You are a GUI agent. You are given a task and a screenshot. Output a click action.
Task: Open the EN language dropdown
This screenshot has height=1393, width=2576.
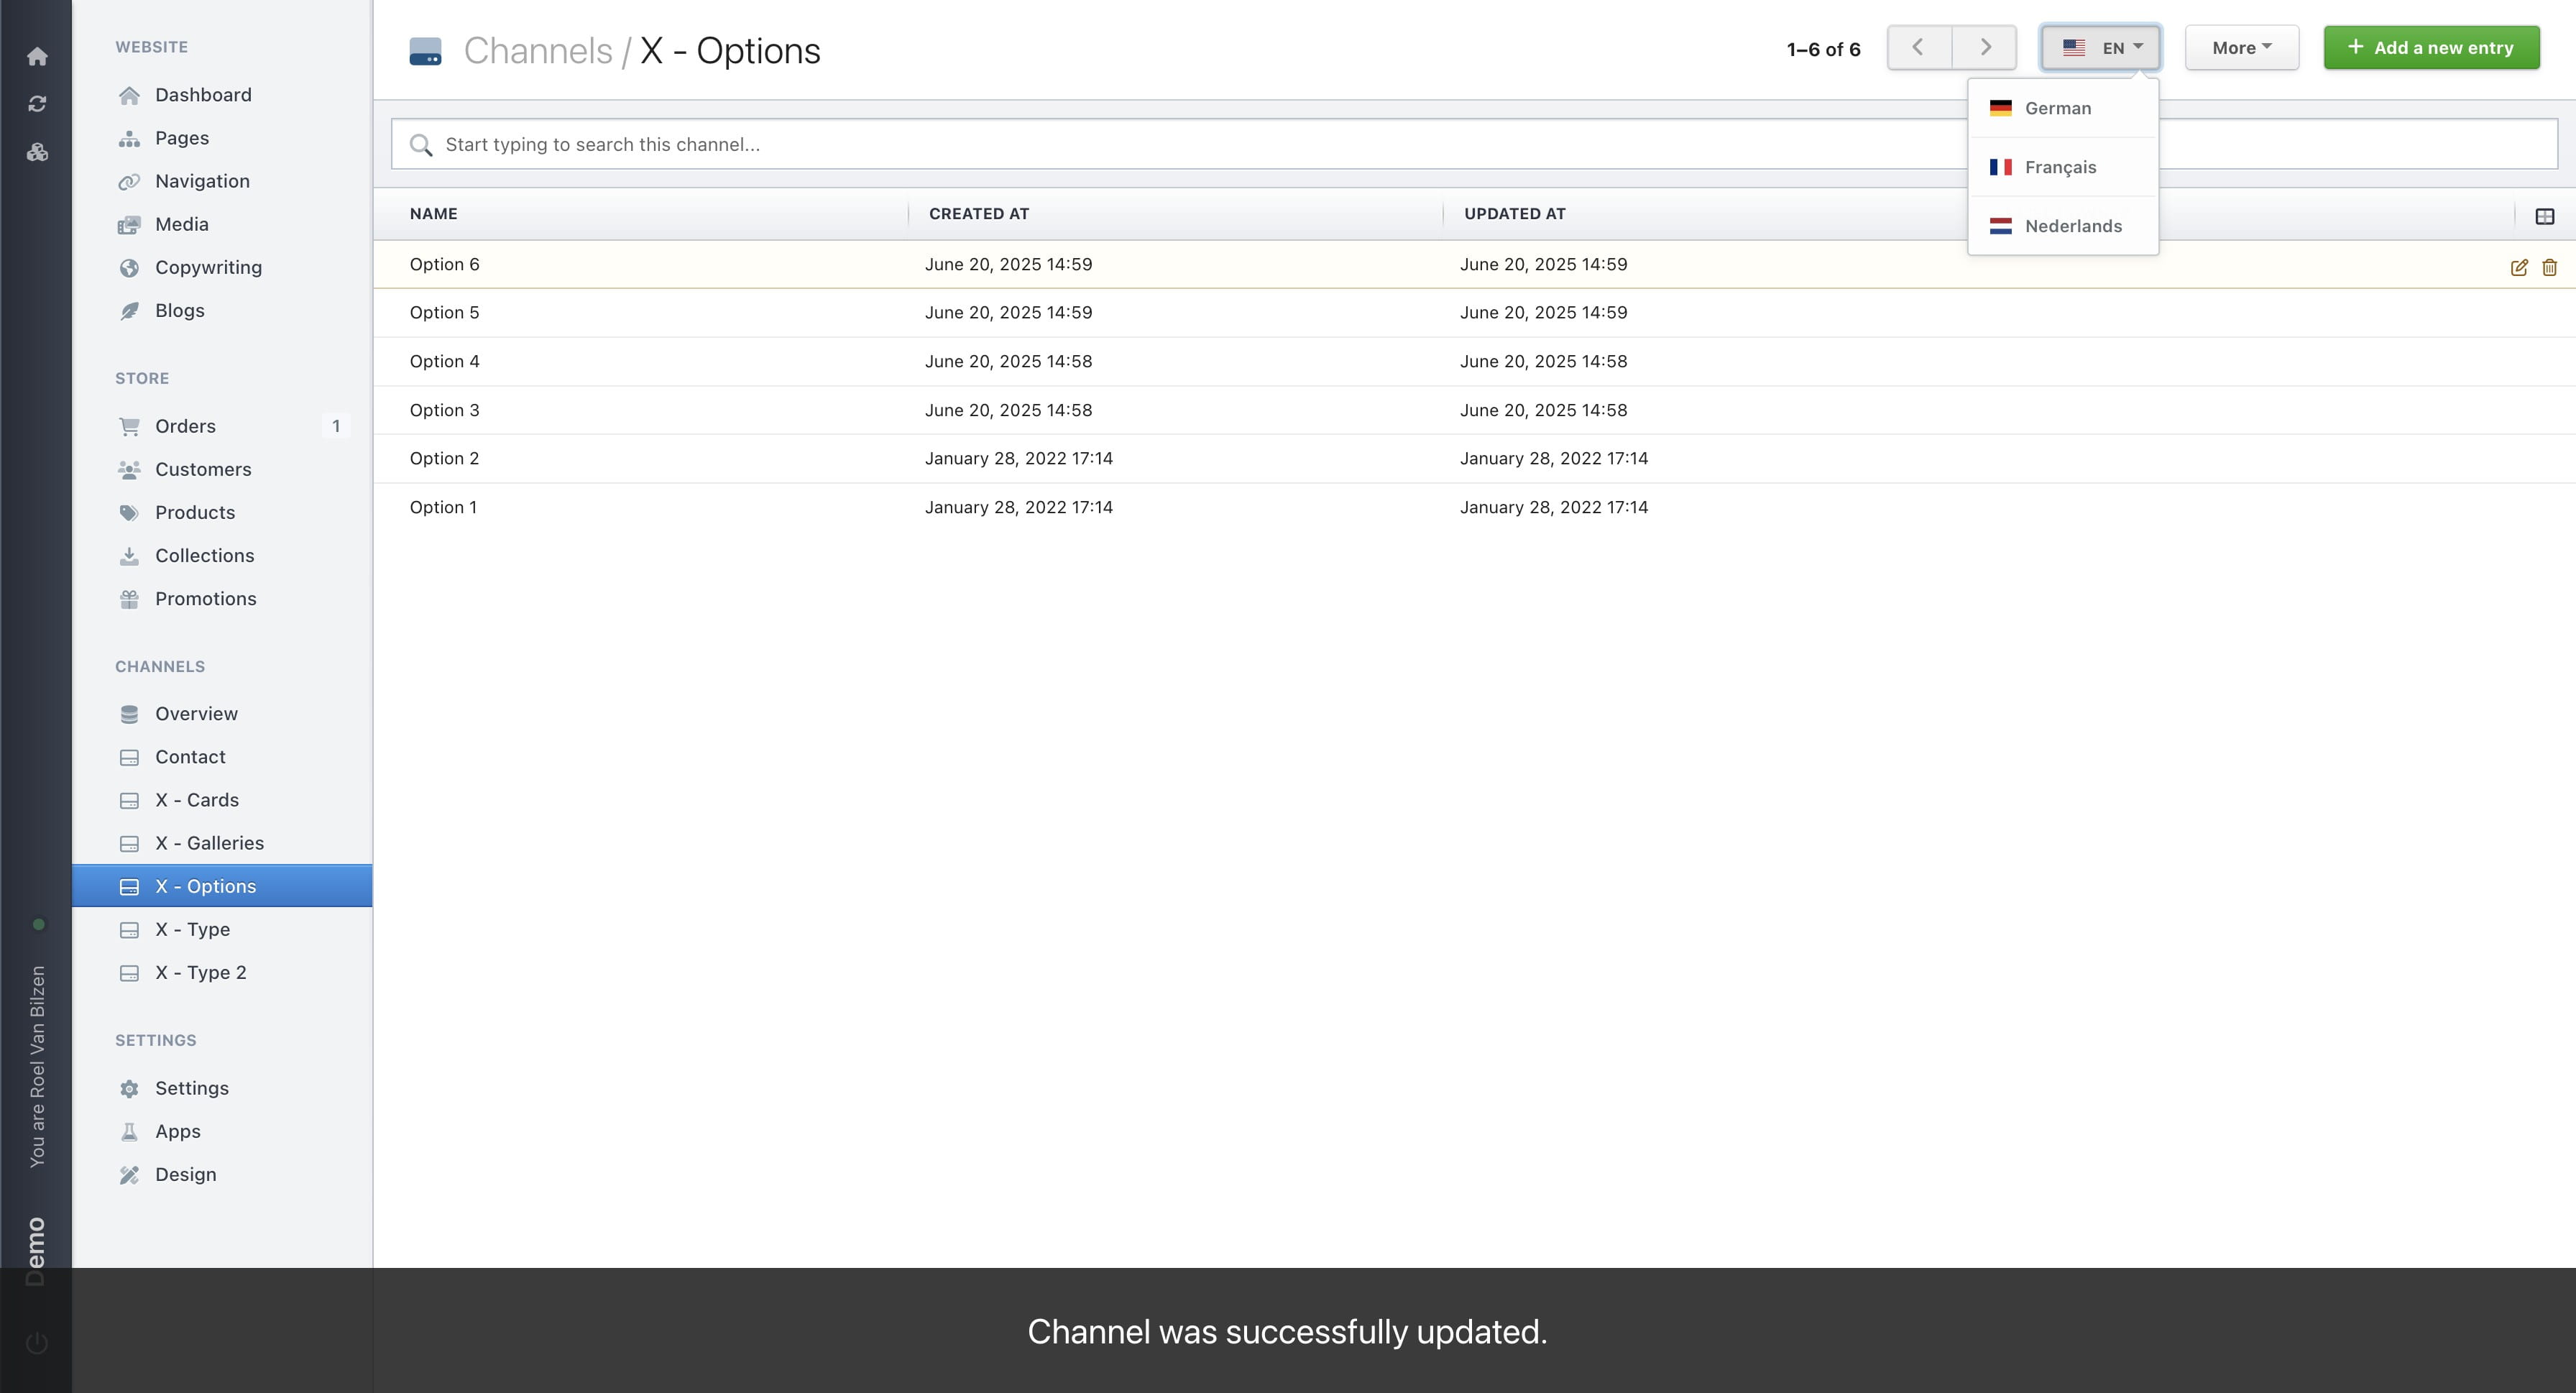point(2100,47)
